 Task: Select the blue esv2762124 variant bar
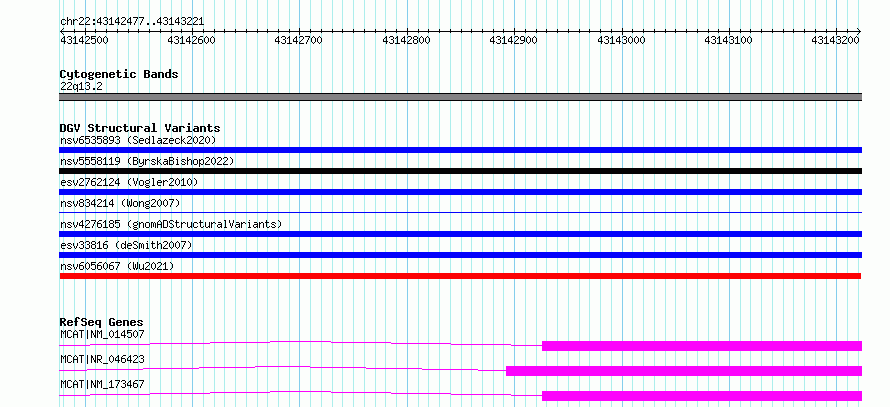coord(460,192)
